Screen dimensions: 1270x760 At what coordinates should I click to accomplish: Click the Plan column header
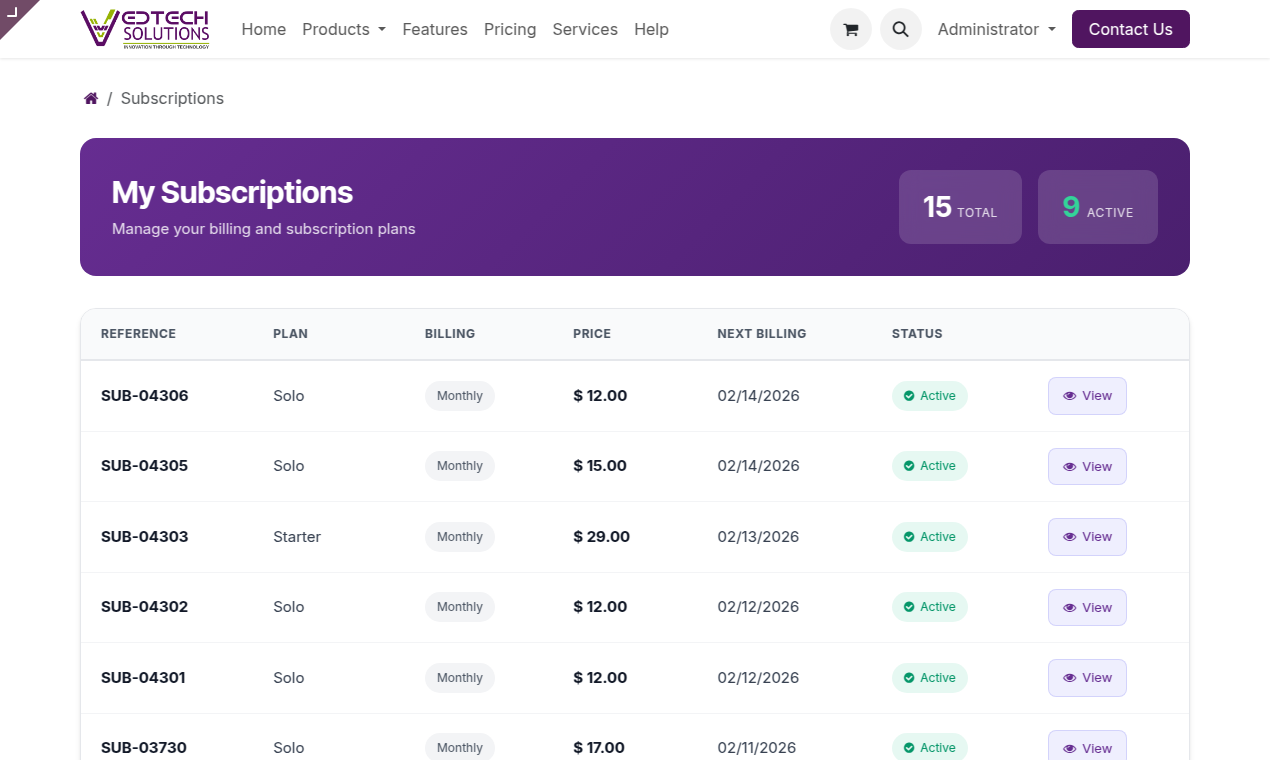point(291,334)
